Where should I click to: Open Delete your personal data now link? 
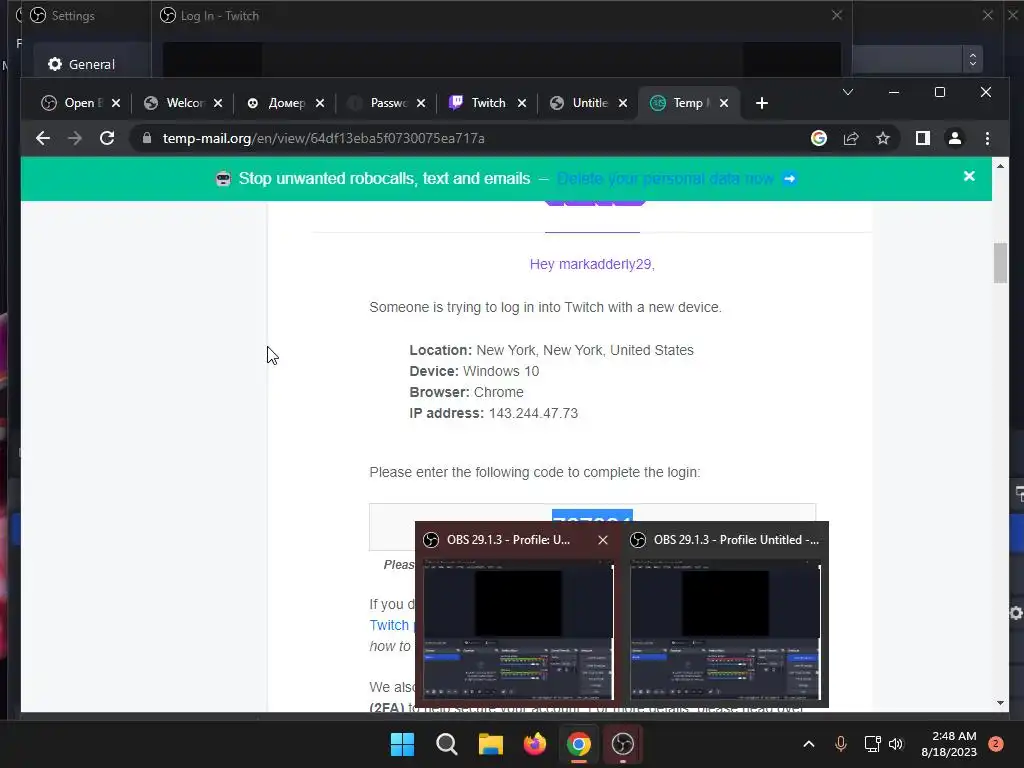pyautogui.click(x=665, y=178)
